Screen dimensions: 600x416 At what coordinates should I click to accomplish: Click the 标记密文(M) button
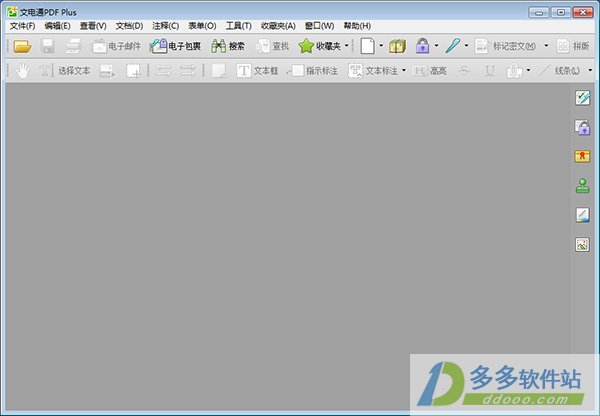505,46
